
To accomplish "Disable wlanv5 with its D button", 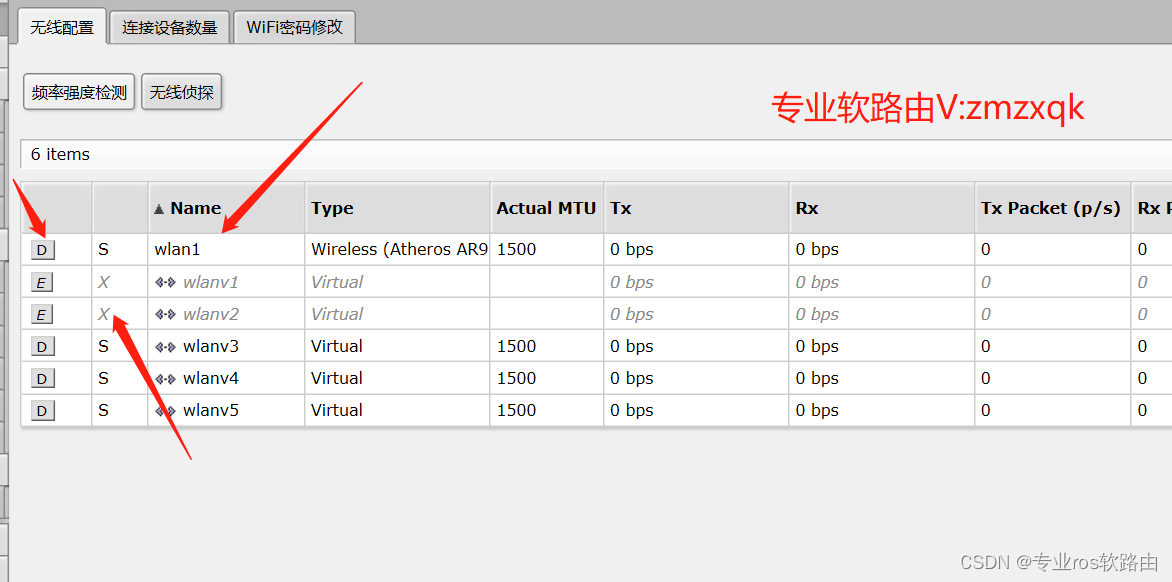I will point(43,411).
